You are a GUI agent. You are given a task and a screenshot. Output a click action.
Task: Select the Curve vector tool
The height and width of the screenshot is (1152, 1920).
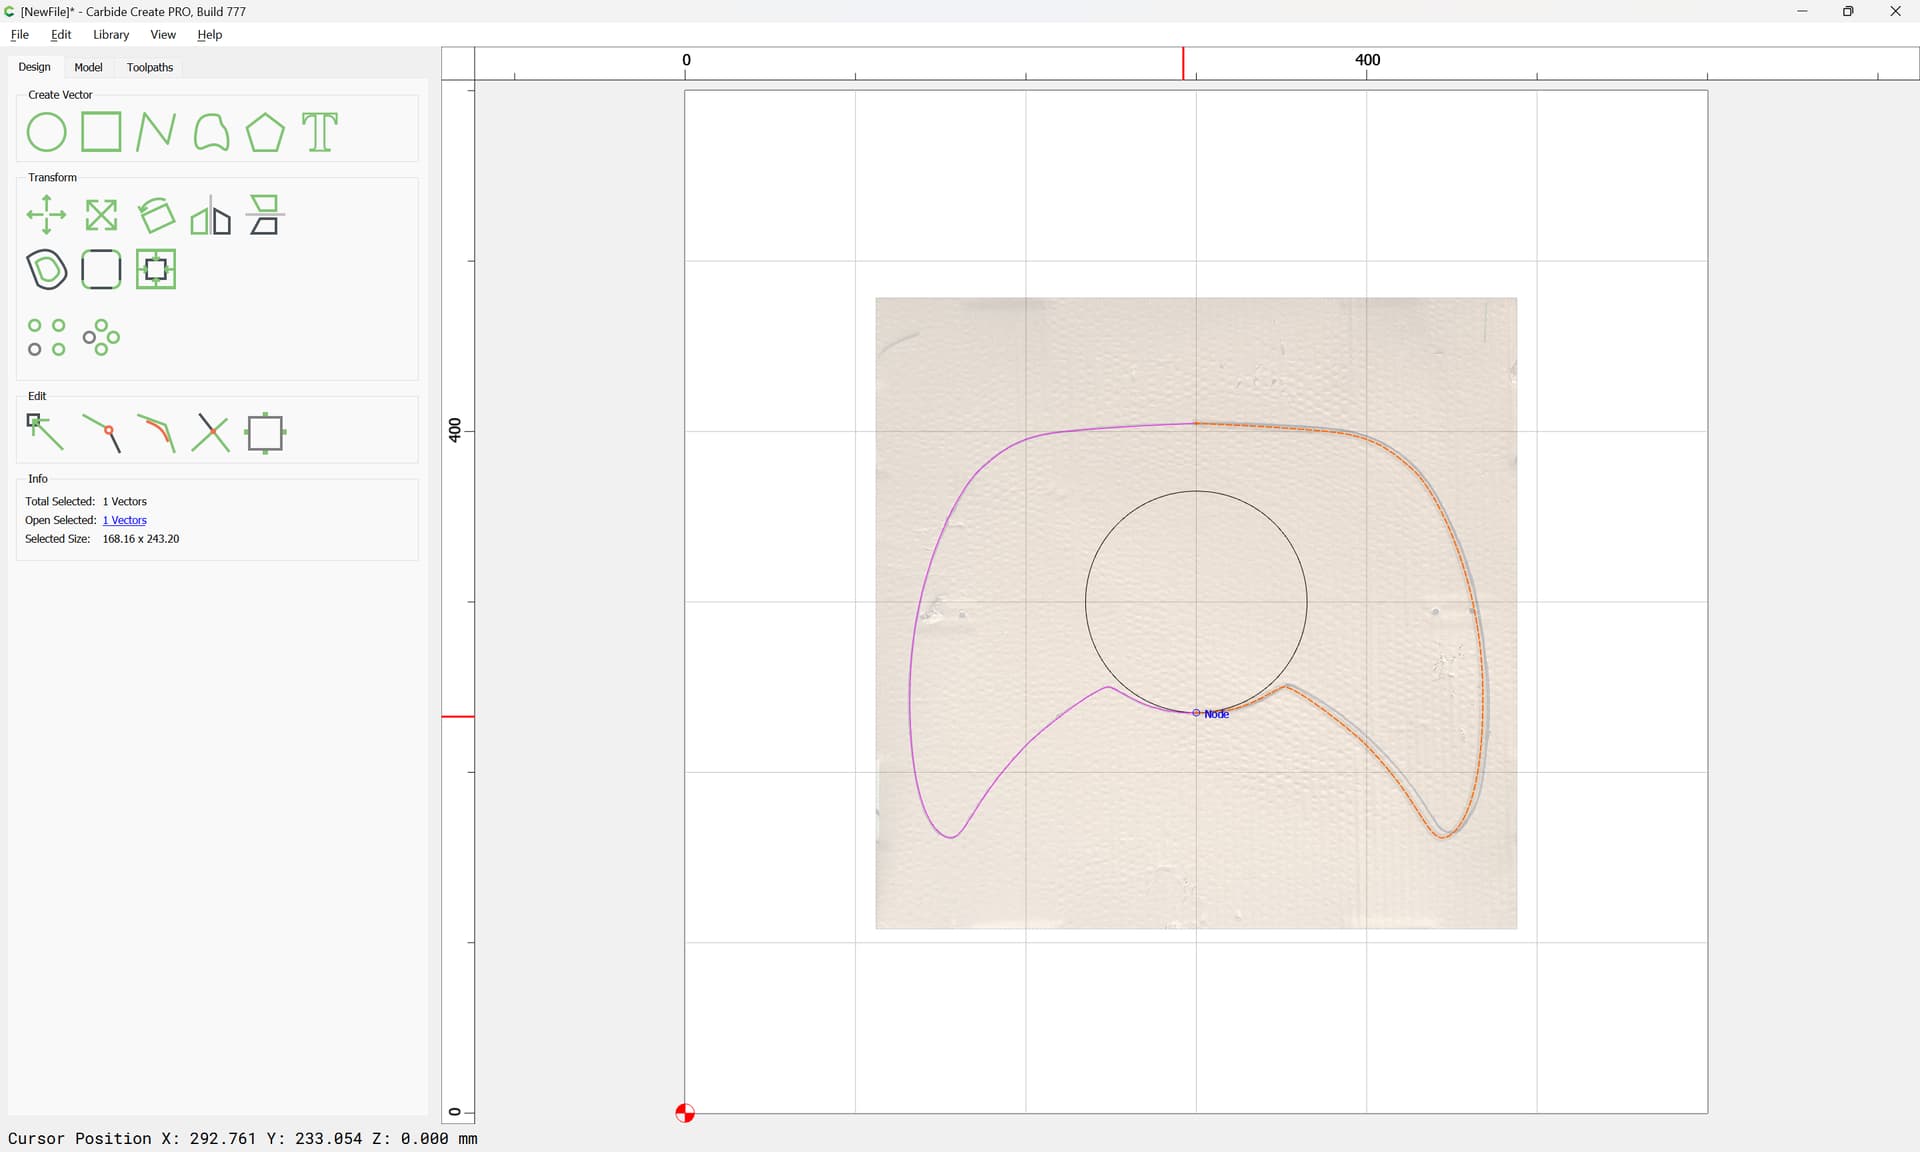click(x=211, y=132)
